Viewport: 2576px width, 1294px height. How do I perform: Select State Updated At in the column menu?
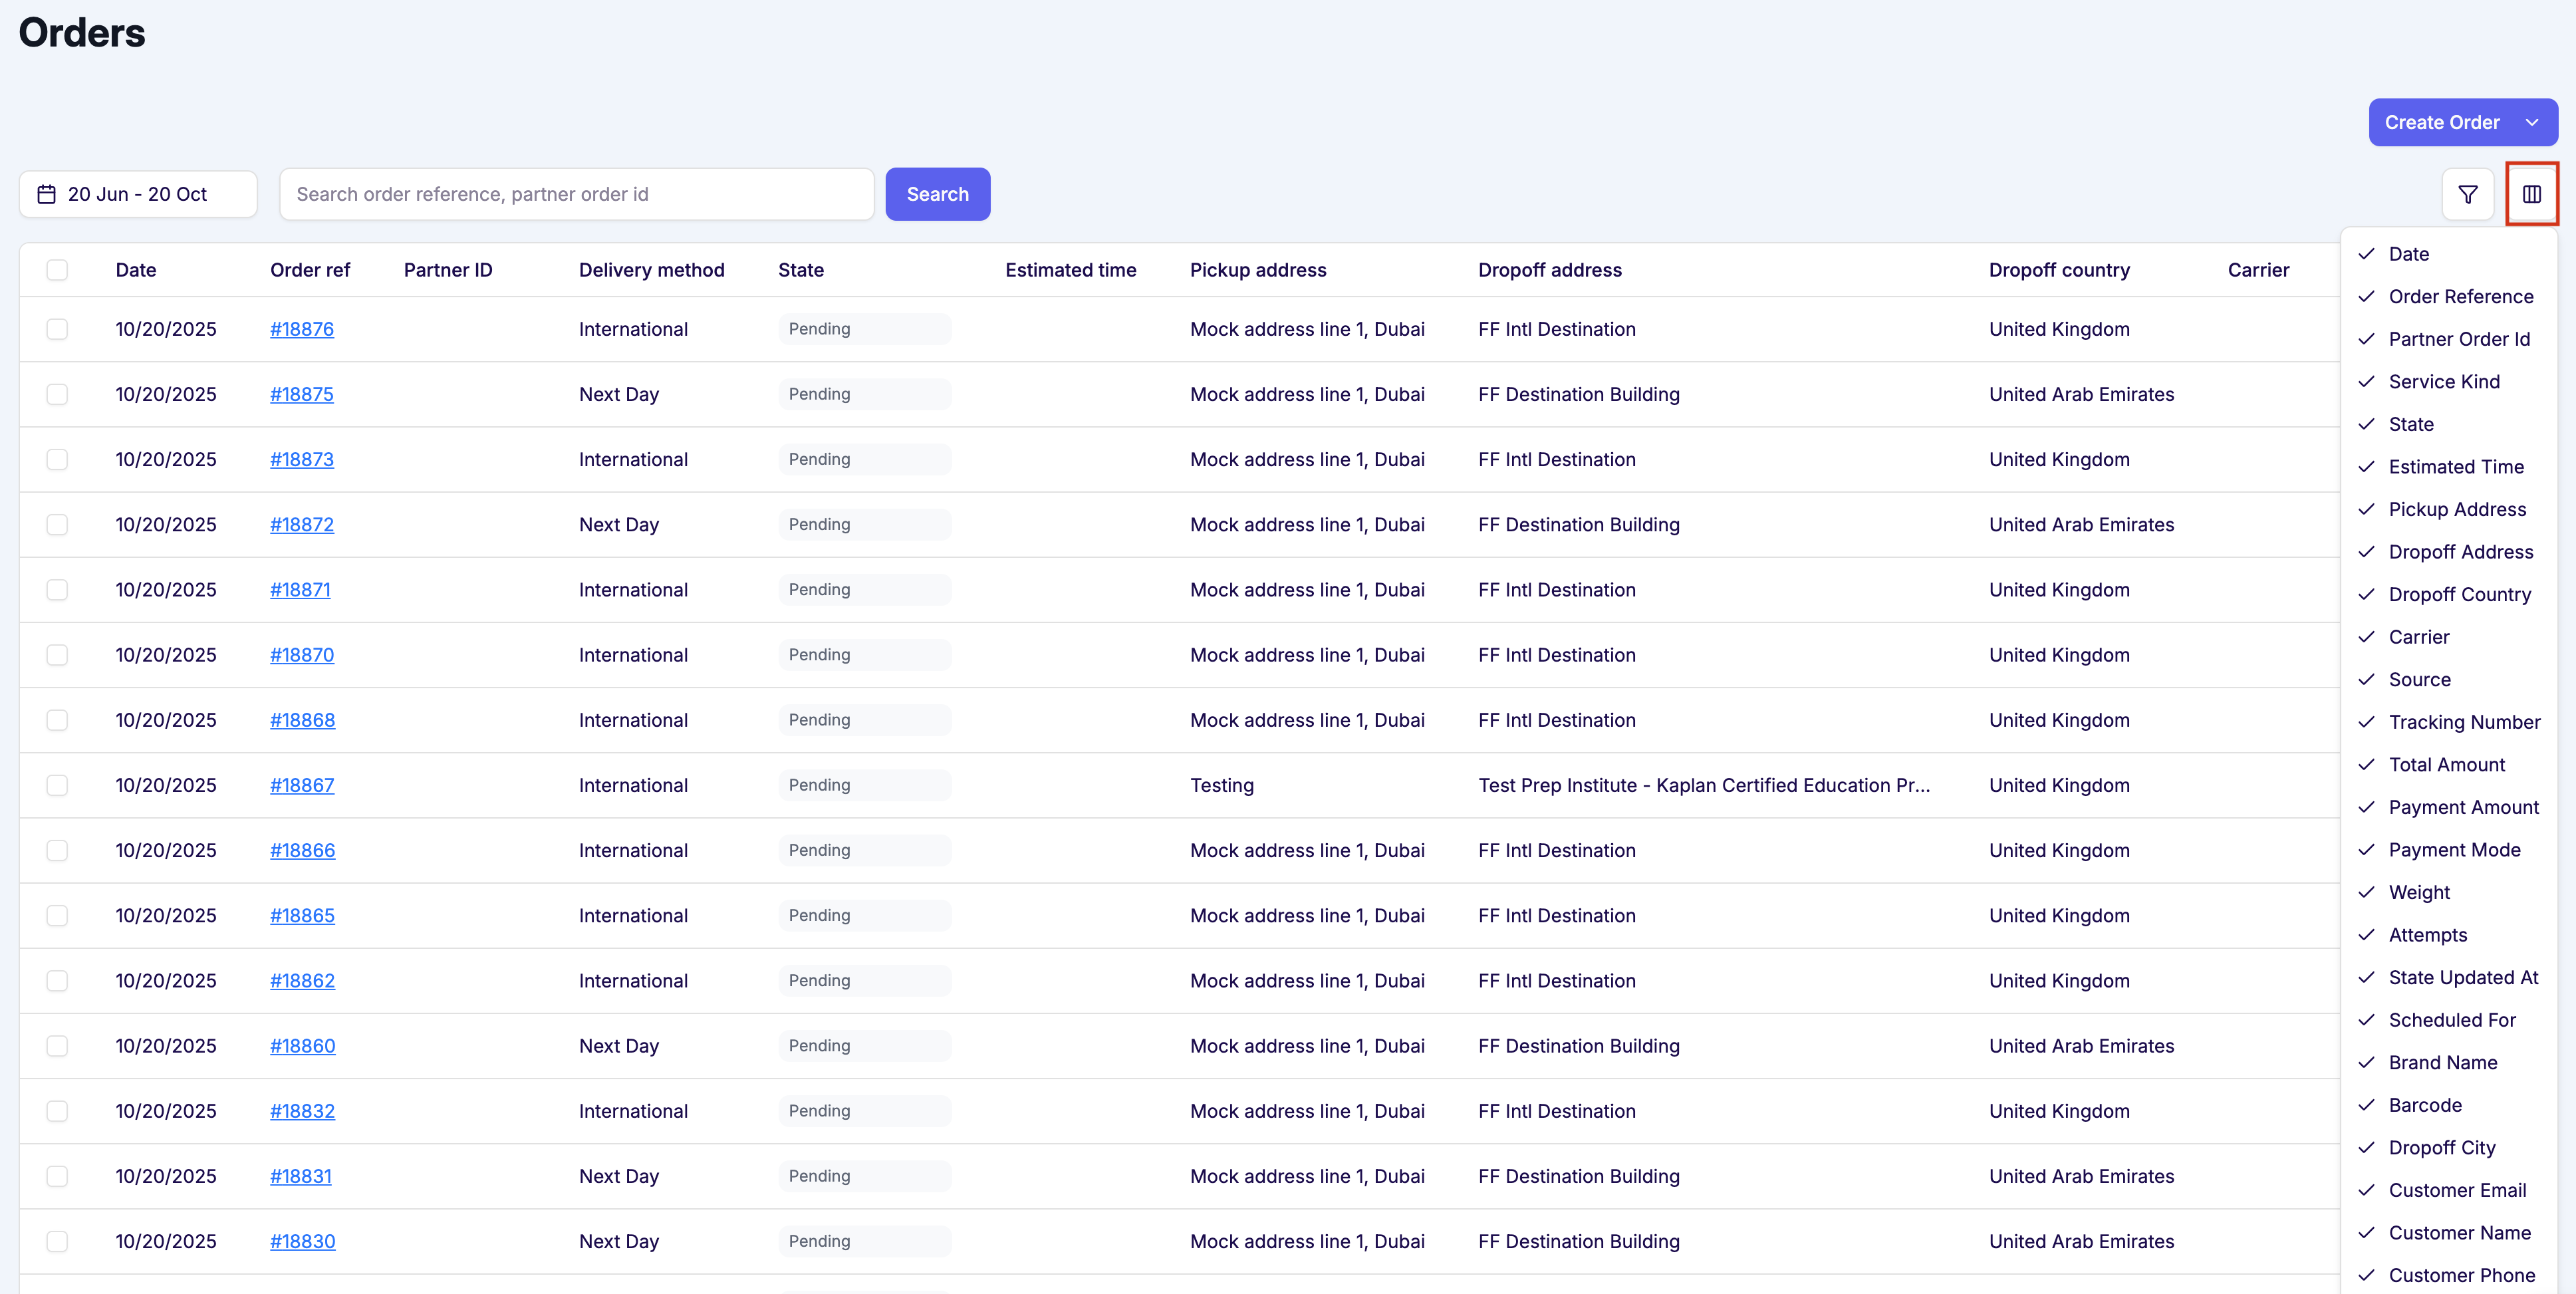[x=2463, y=977]
